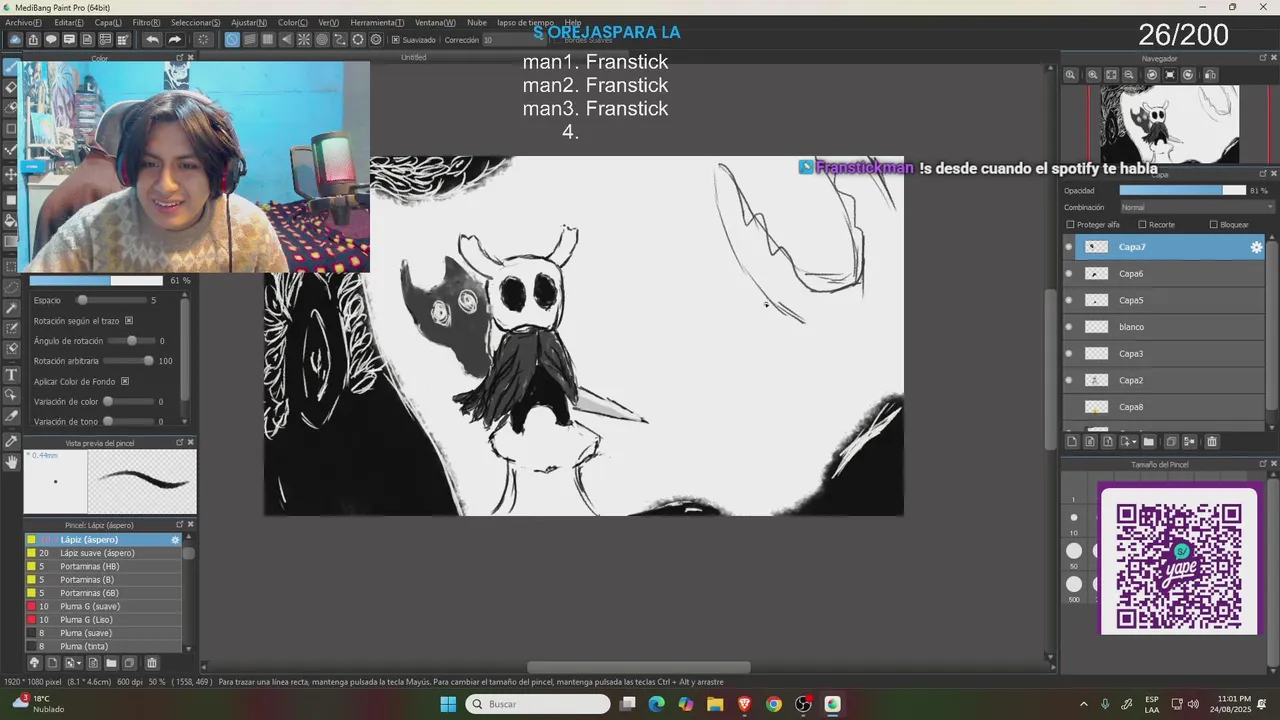Duplicate the layer in the Layers panel
This screenshot has width=1280, height=720.
click(x=1171, y=442)
